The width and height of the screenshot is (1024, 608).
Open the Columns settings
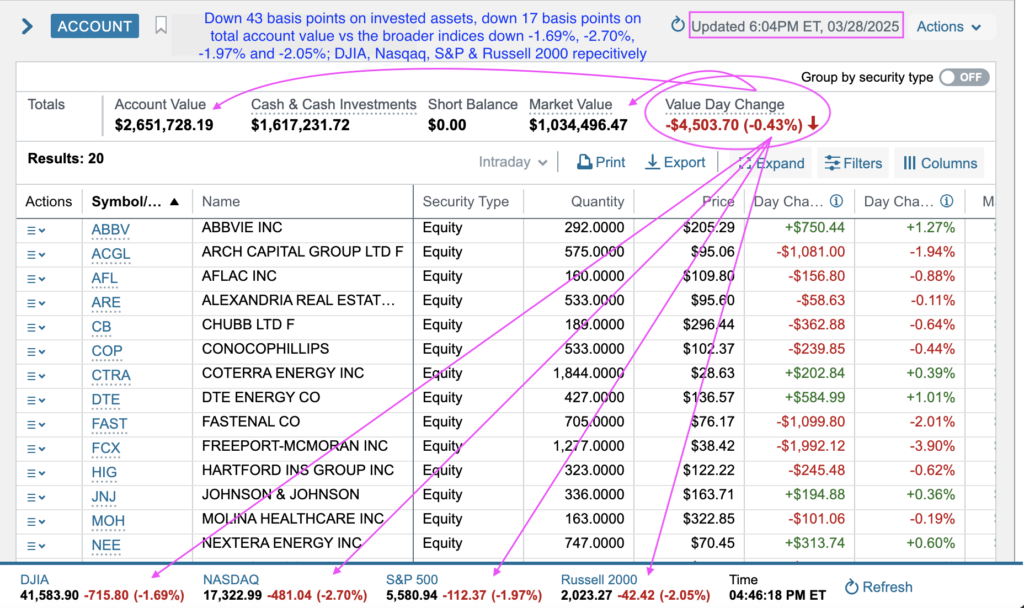pyautogui.click(x=940, y=163)
